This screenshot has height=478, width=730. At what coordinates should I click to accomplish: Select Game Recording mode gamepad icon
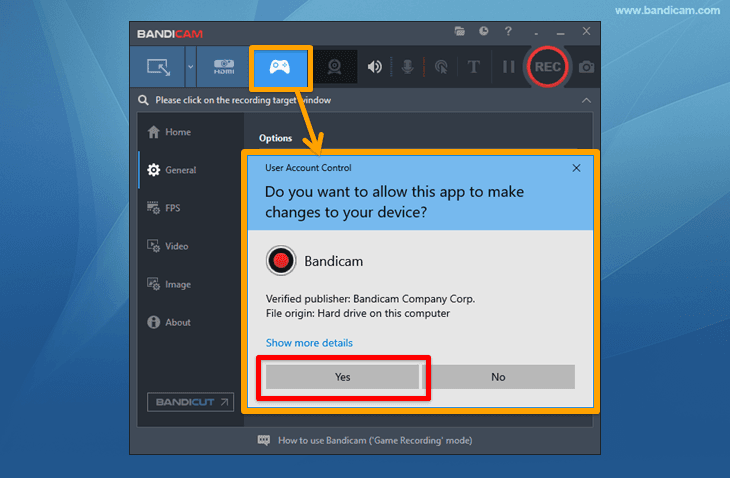pyautogui.click(x=280, y=67)
